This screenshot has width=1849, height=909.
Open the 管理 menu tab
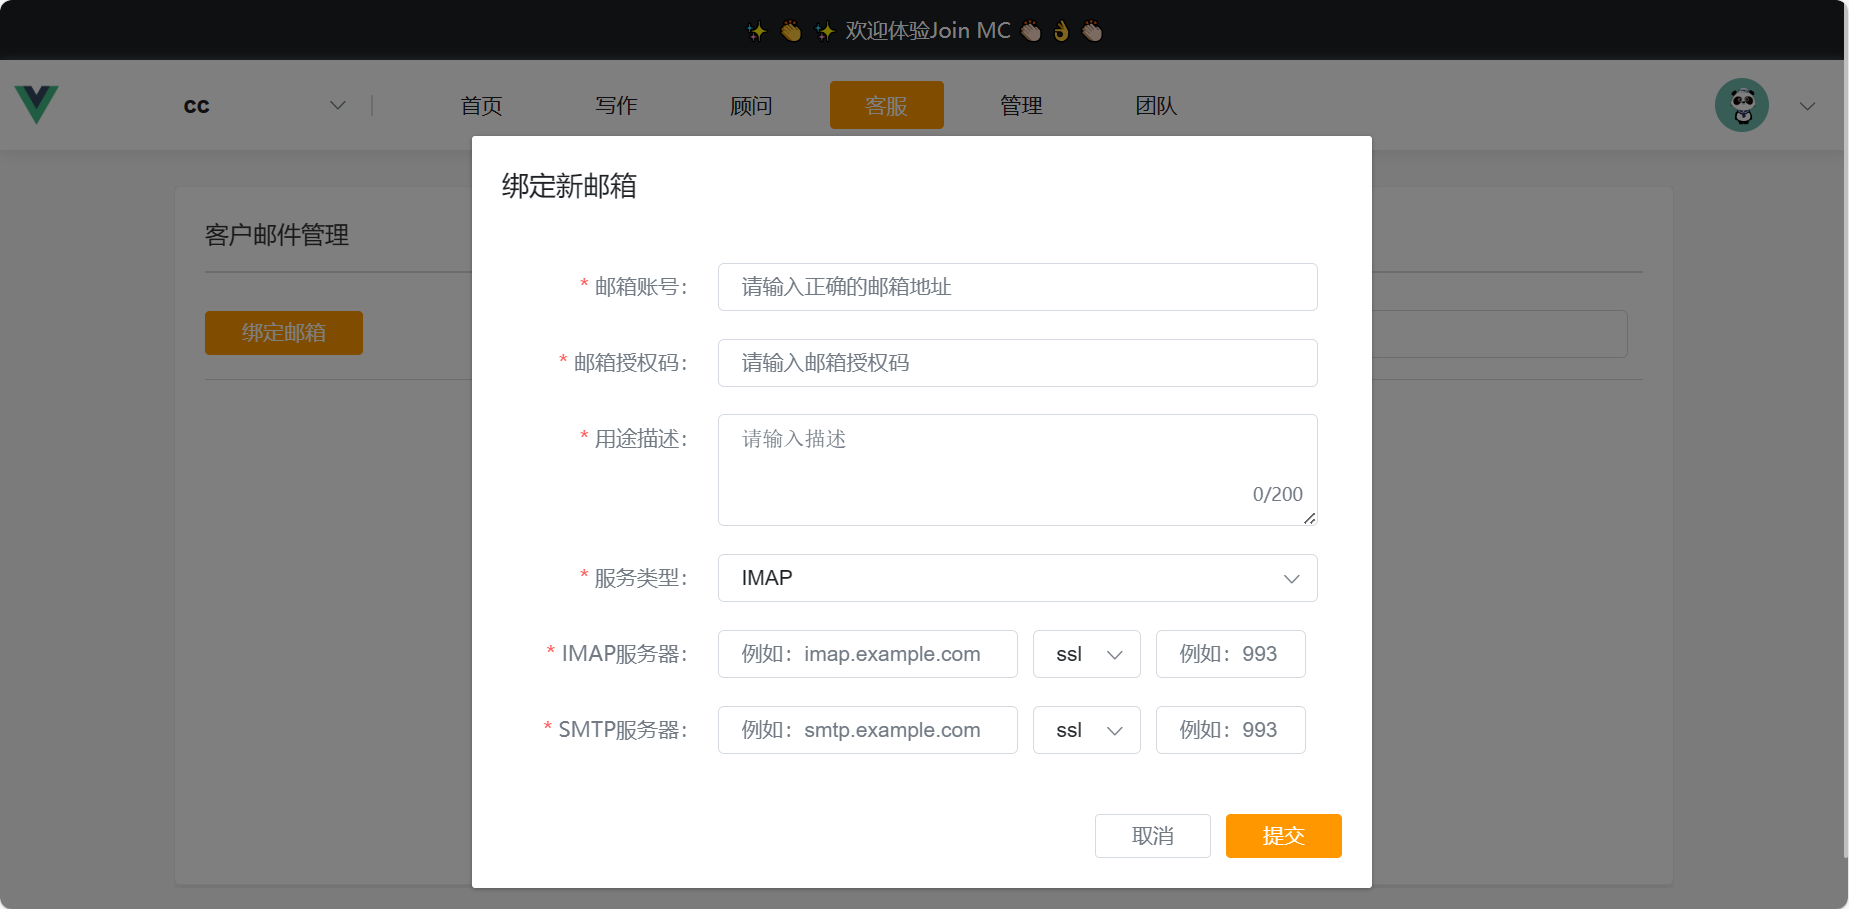(1021, 106)
